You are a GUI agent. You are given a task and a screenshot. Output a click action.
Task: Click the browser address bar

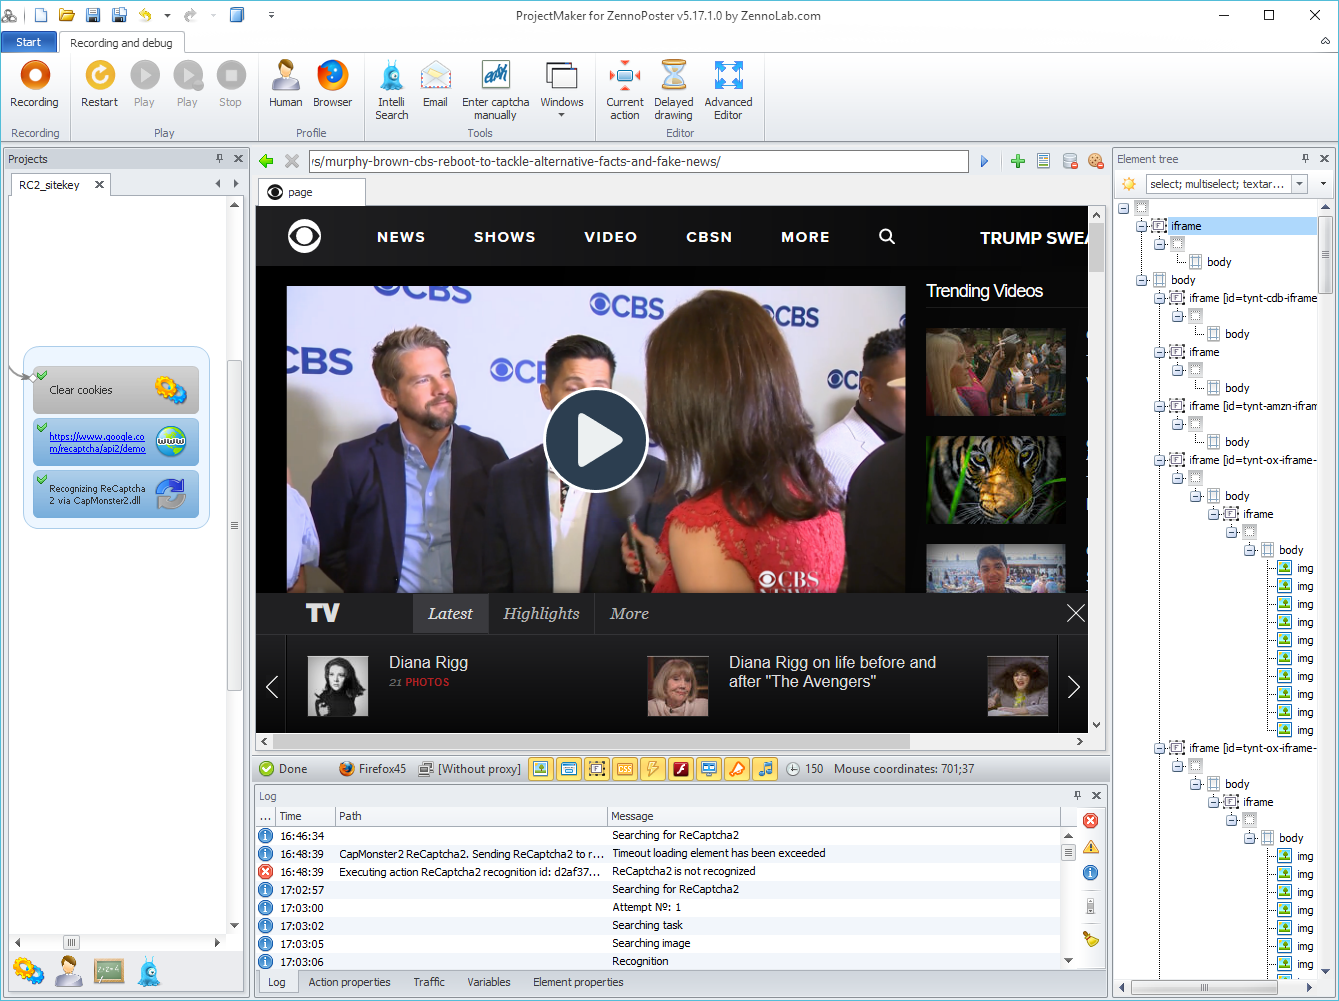[x=638, y=161]
